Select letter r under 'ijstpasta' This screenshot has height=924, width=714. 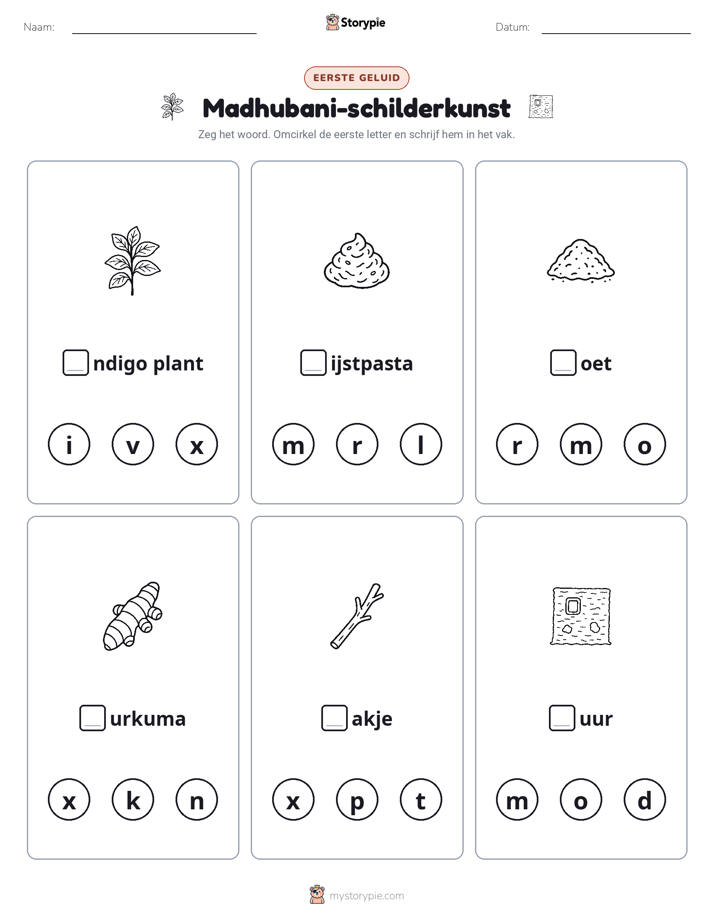point(357,444)
